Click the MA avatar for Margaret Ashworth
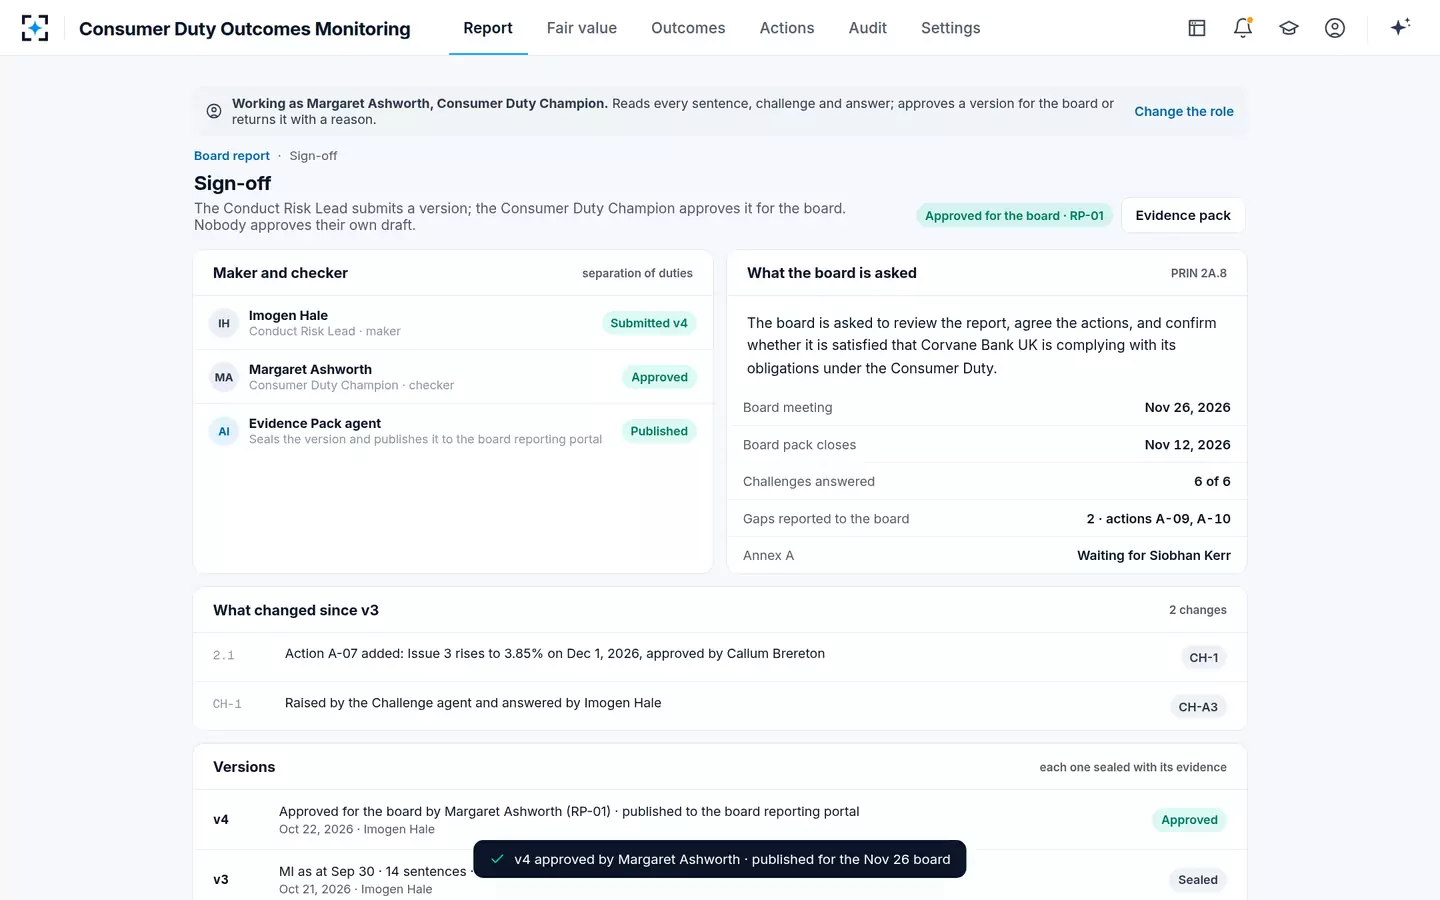This screenshot has height=900, width=1440. [x=224, y=377]
